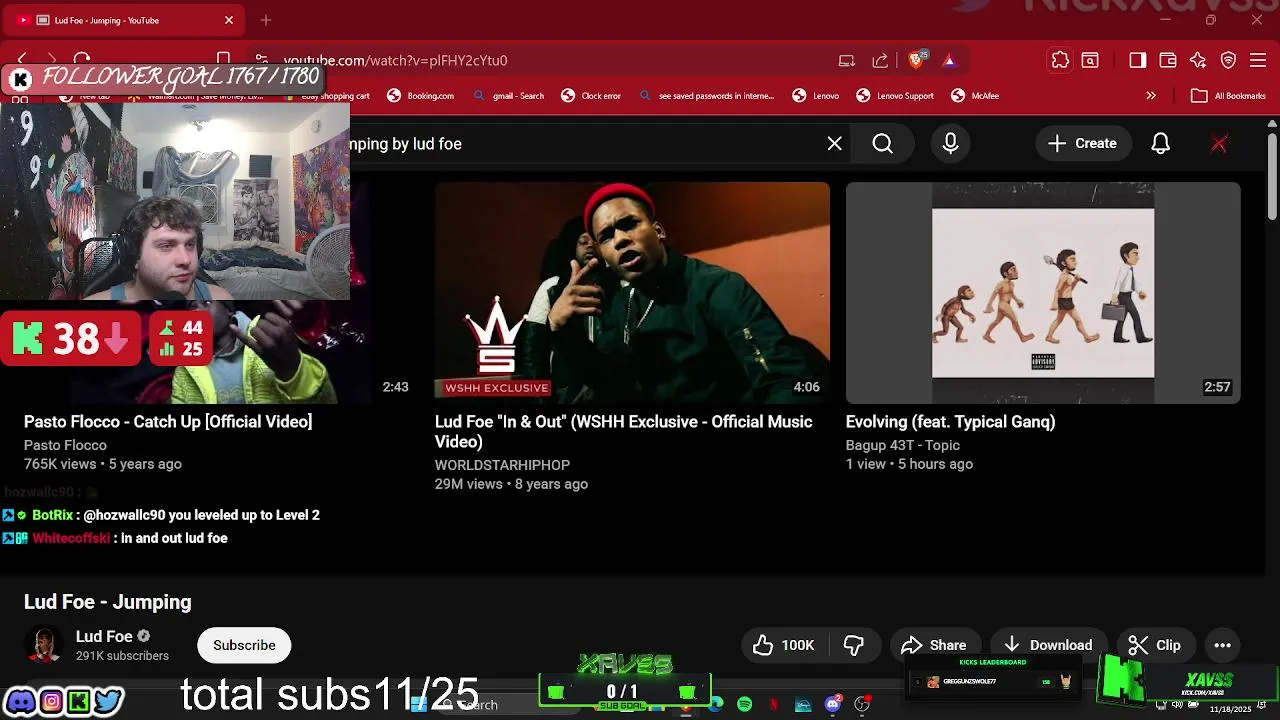1280x720 pixels.
Task: Open YouTube notifications bell
Action: [x=1160, y=144]
